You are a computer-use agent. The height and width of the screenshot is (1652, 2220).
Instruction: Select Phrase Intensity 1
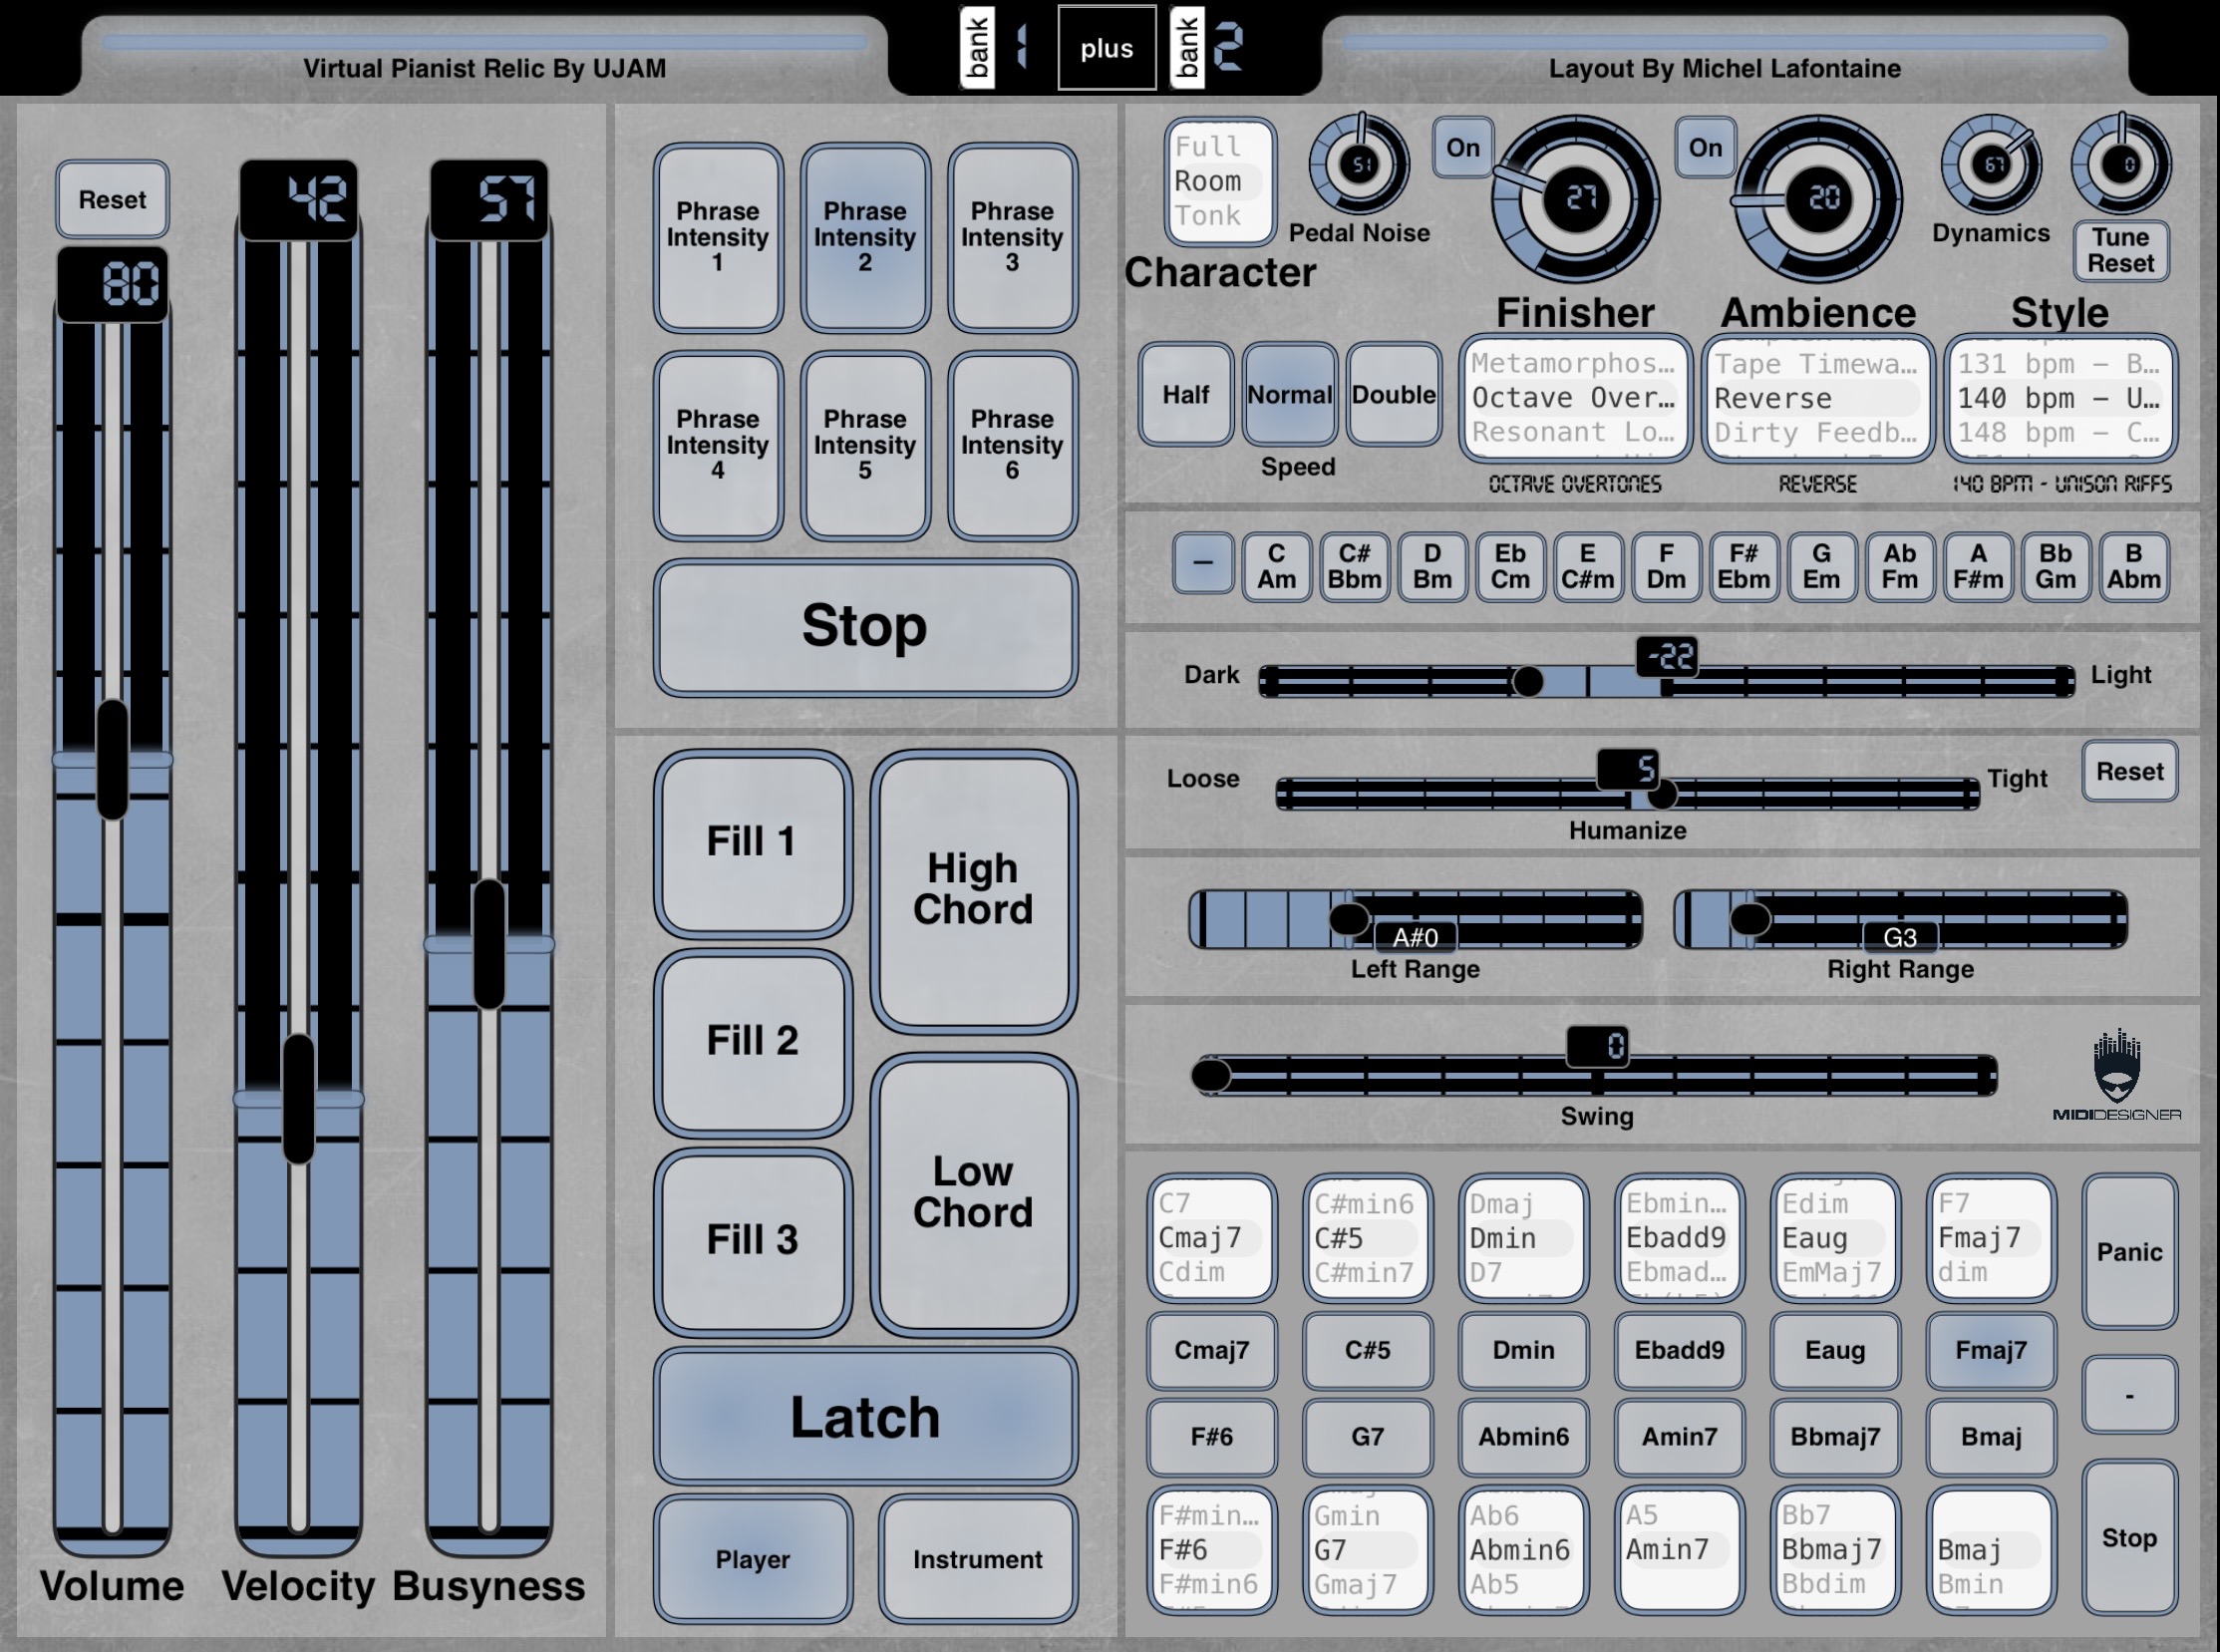[718, 238]
